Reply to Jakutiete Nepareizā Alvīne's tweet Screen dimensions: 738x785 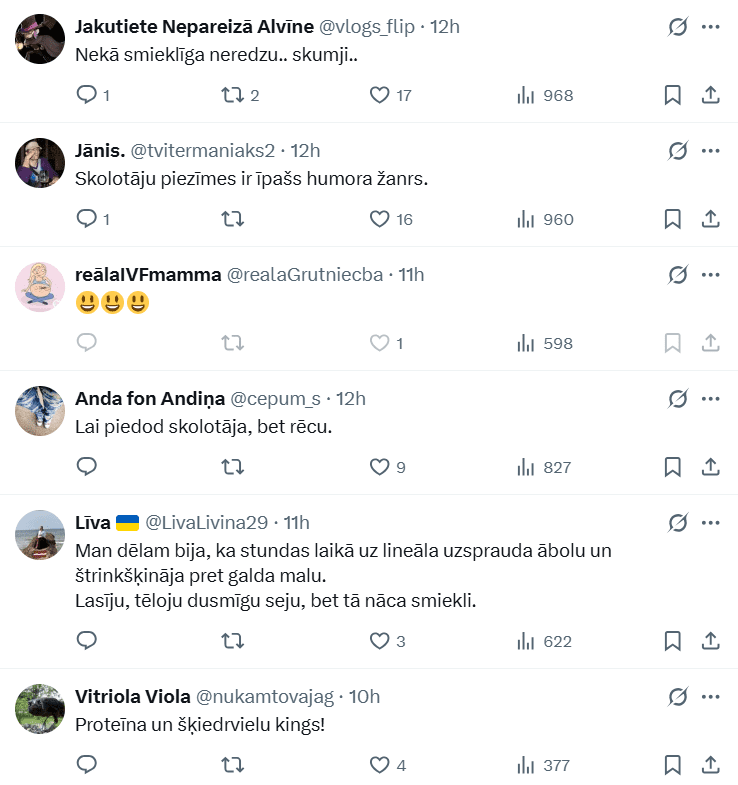87,95
